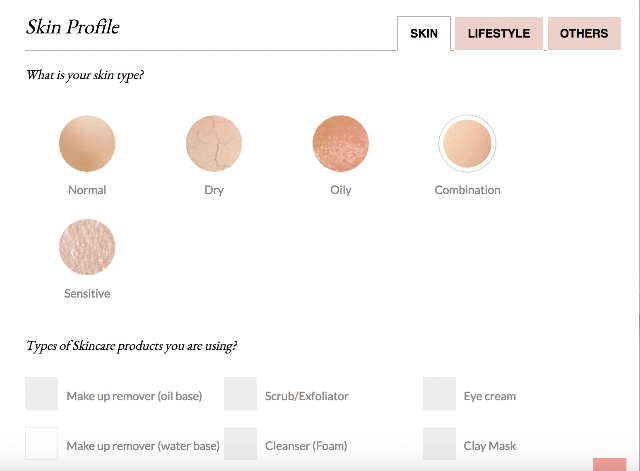The width and height of the screenshot is (640, 471).
Task: Click the Oily label text
Action: pyautogui.click(x=341, y=191)
